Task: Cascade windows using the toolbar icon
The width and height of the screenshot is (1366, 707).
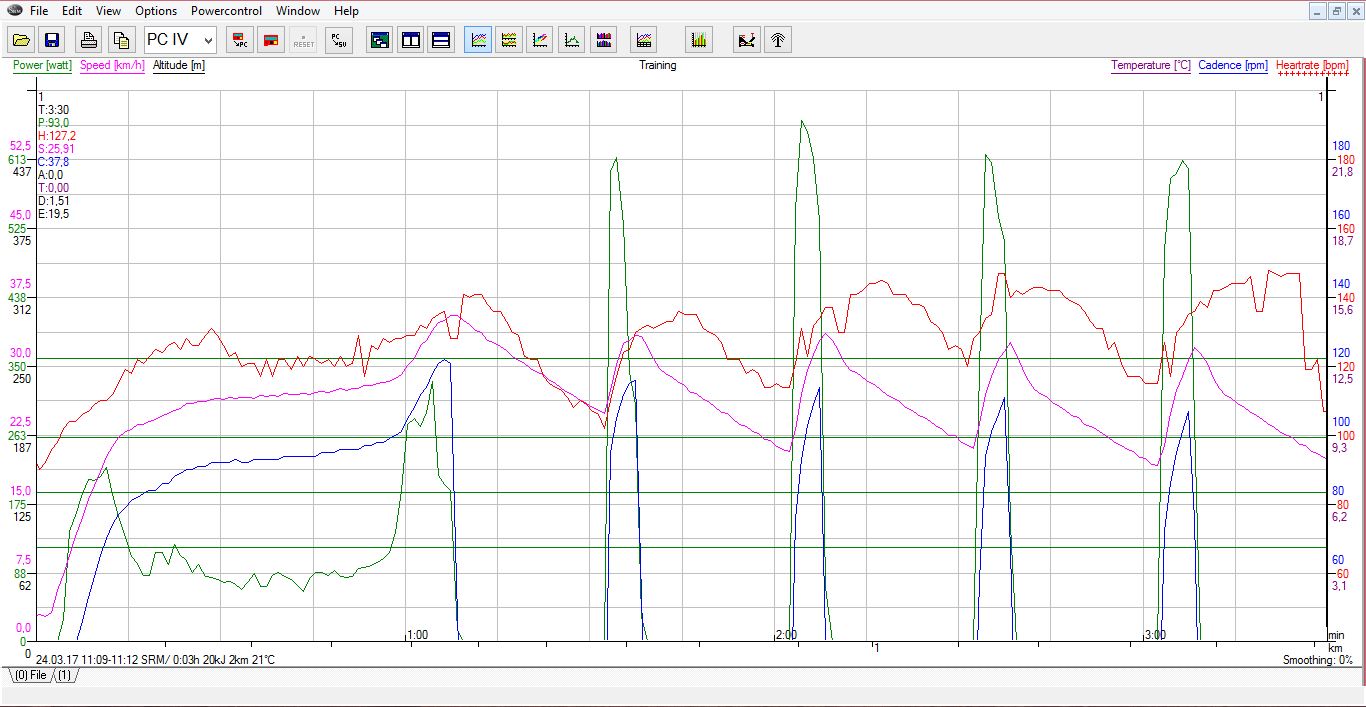Action: click(x=379, y=41)
